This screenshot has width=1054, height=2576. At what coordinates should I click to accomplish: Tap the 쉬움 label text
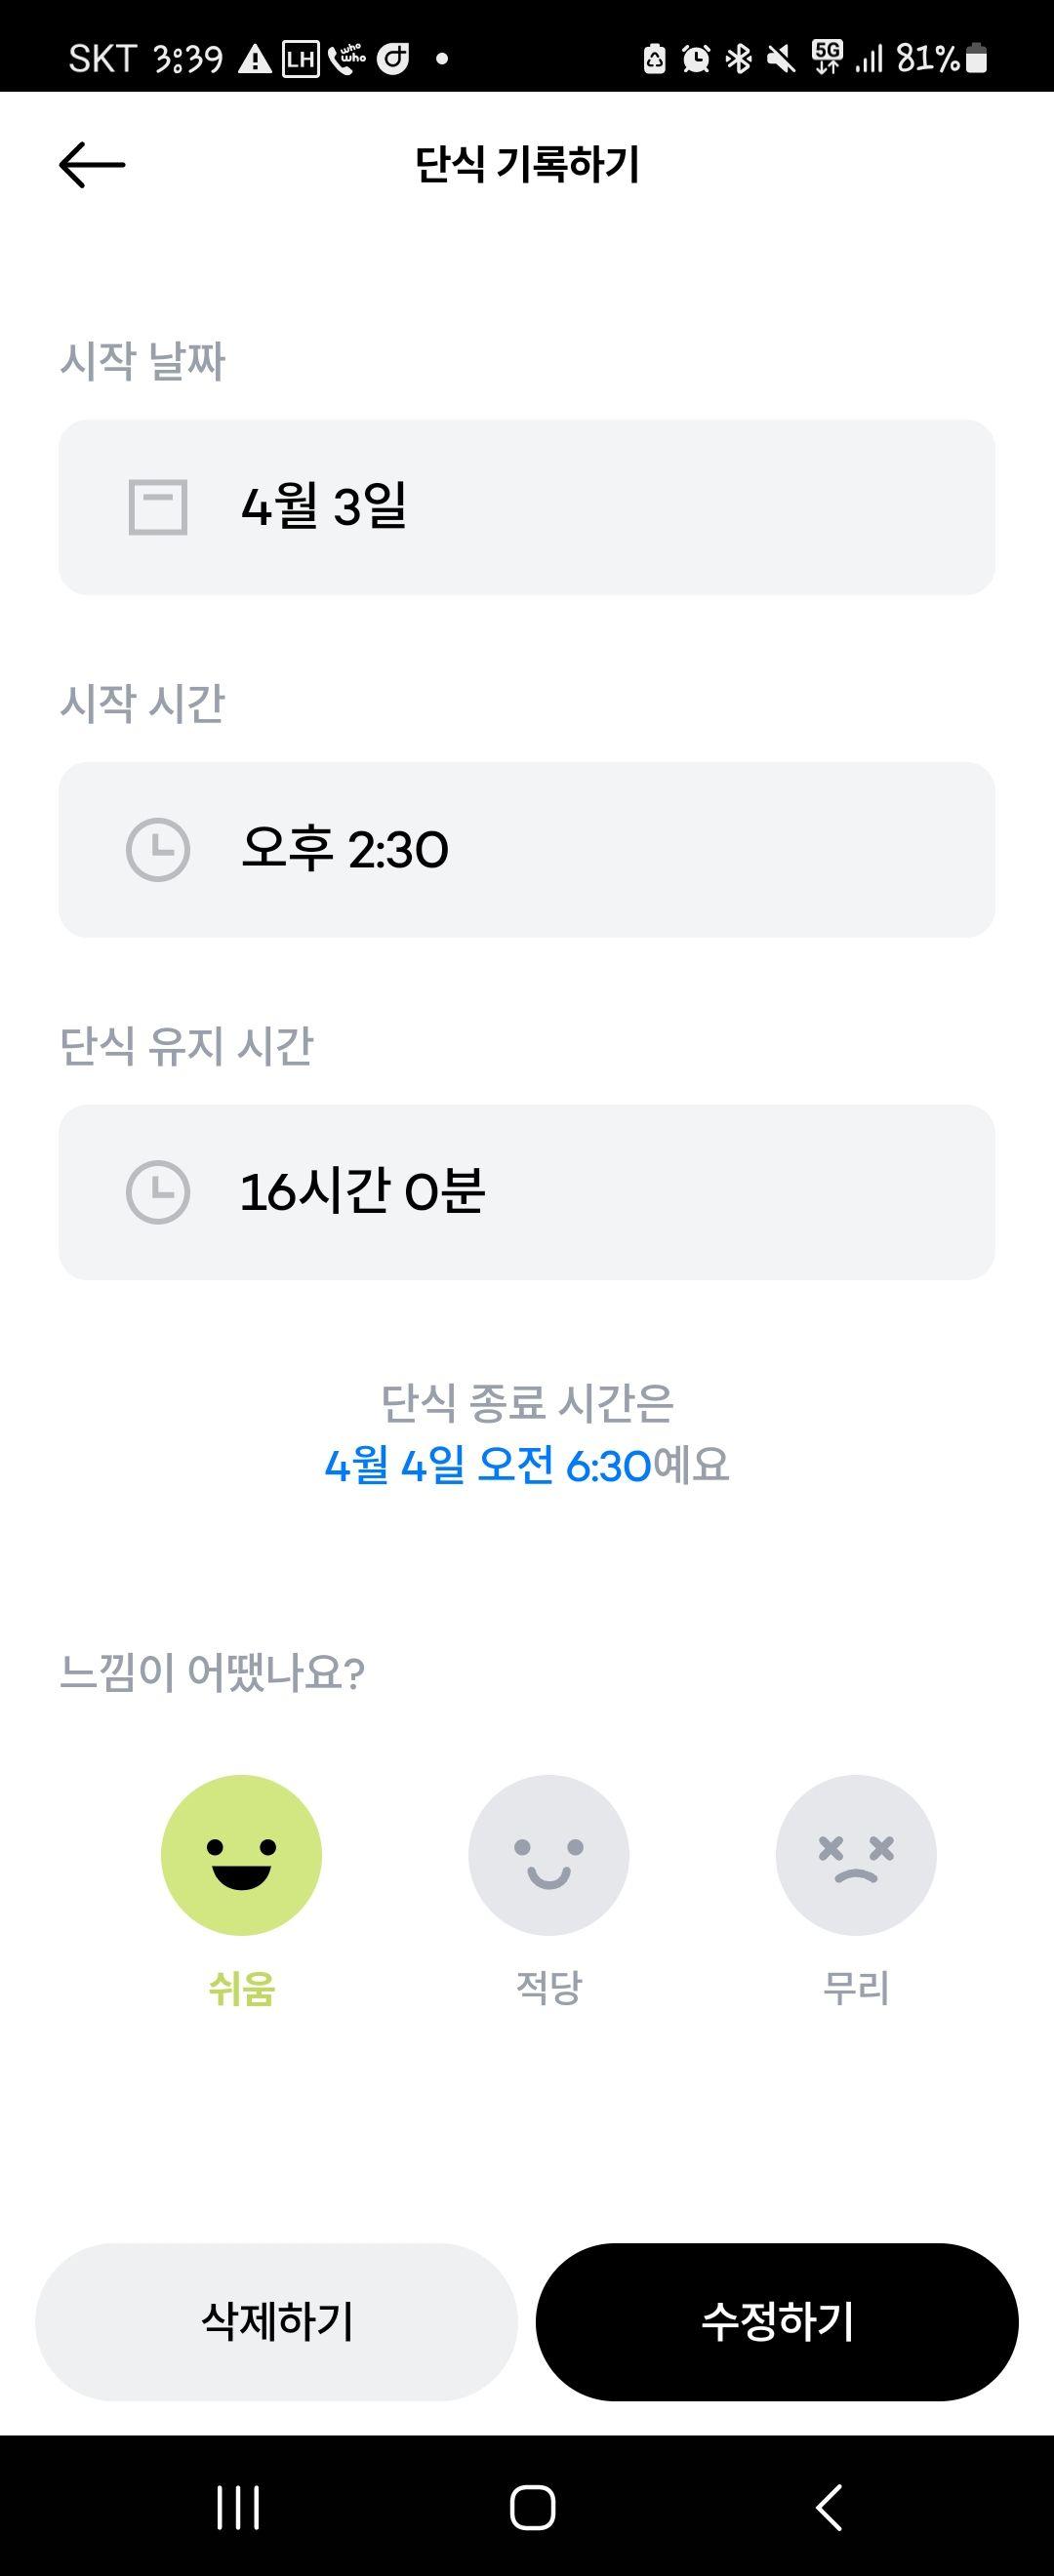click(x=241, y=1989)
